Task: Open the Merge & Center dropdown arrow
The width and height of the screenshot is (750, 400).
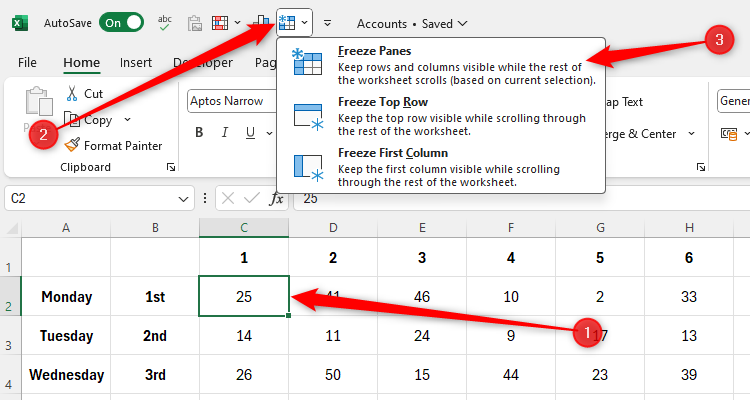Action: click(691, 133)
